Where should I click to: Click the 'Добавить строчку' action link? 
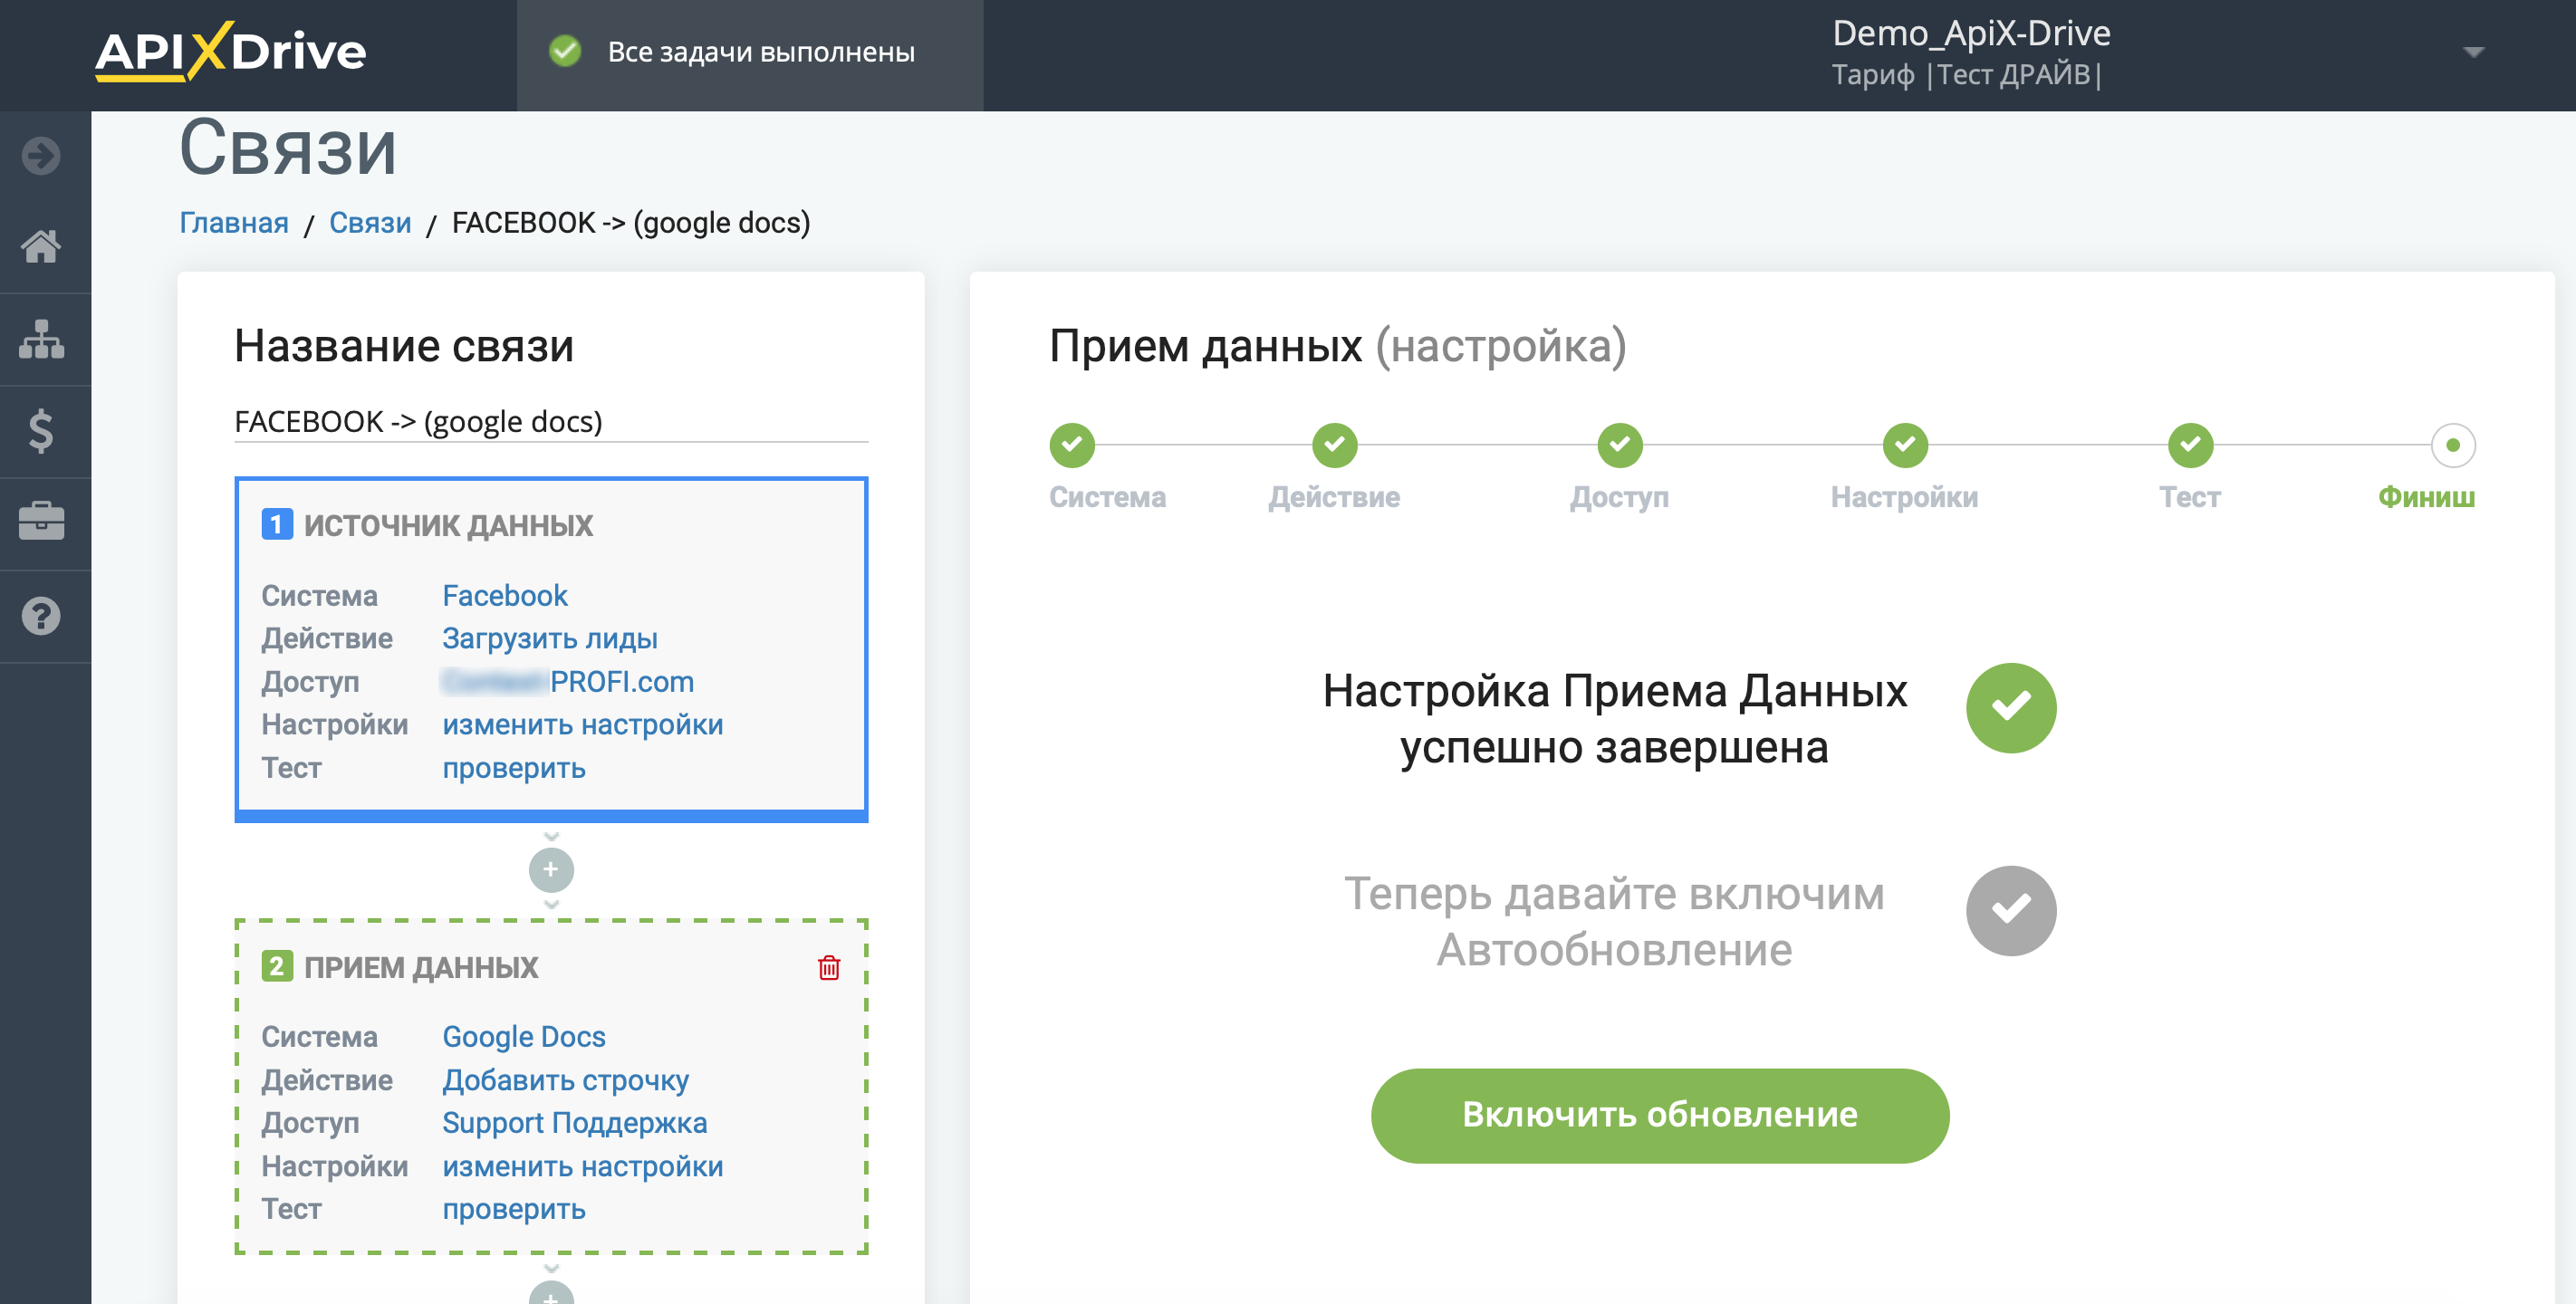click(566, 1080)
